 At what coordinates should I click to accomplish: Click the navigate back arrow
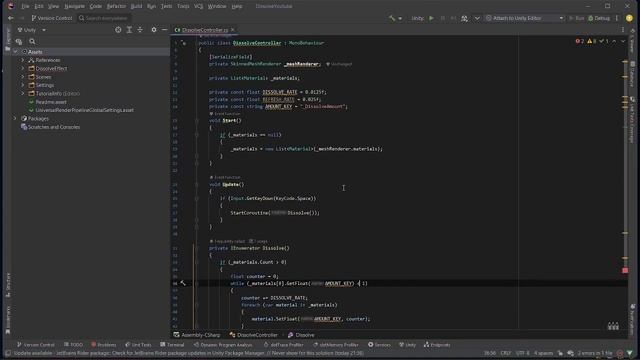pyautogui.click(x=11, y=18)
